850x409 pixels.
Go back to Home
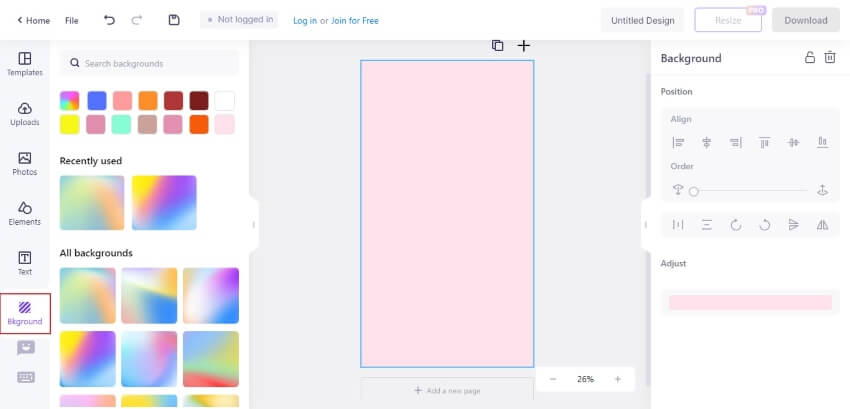click(x=33, y=21)
